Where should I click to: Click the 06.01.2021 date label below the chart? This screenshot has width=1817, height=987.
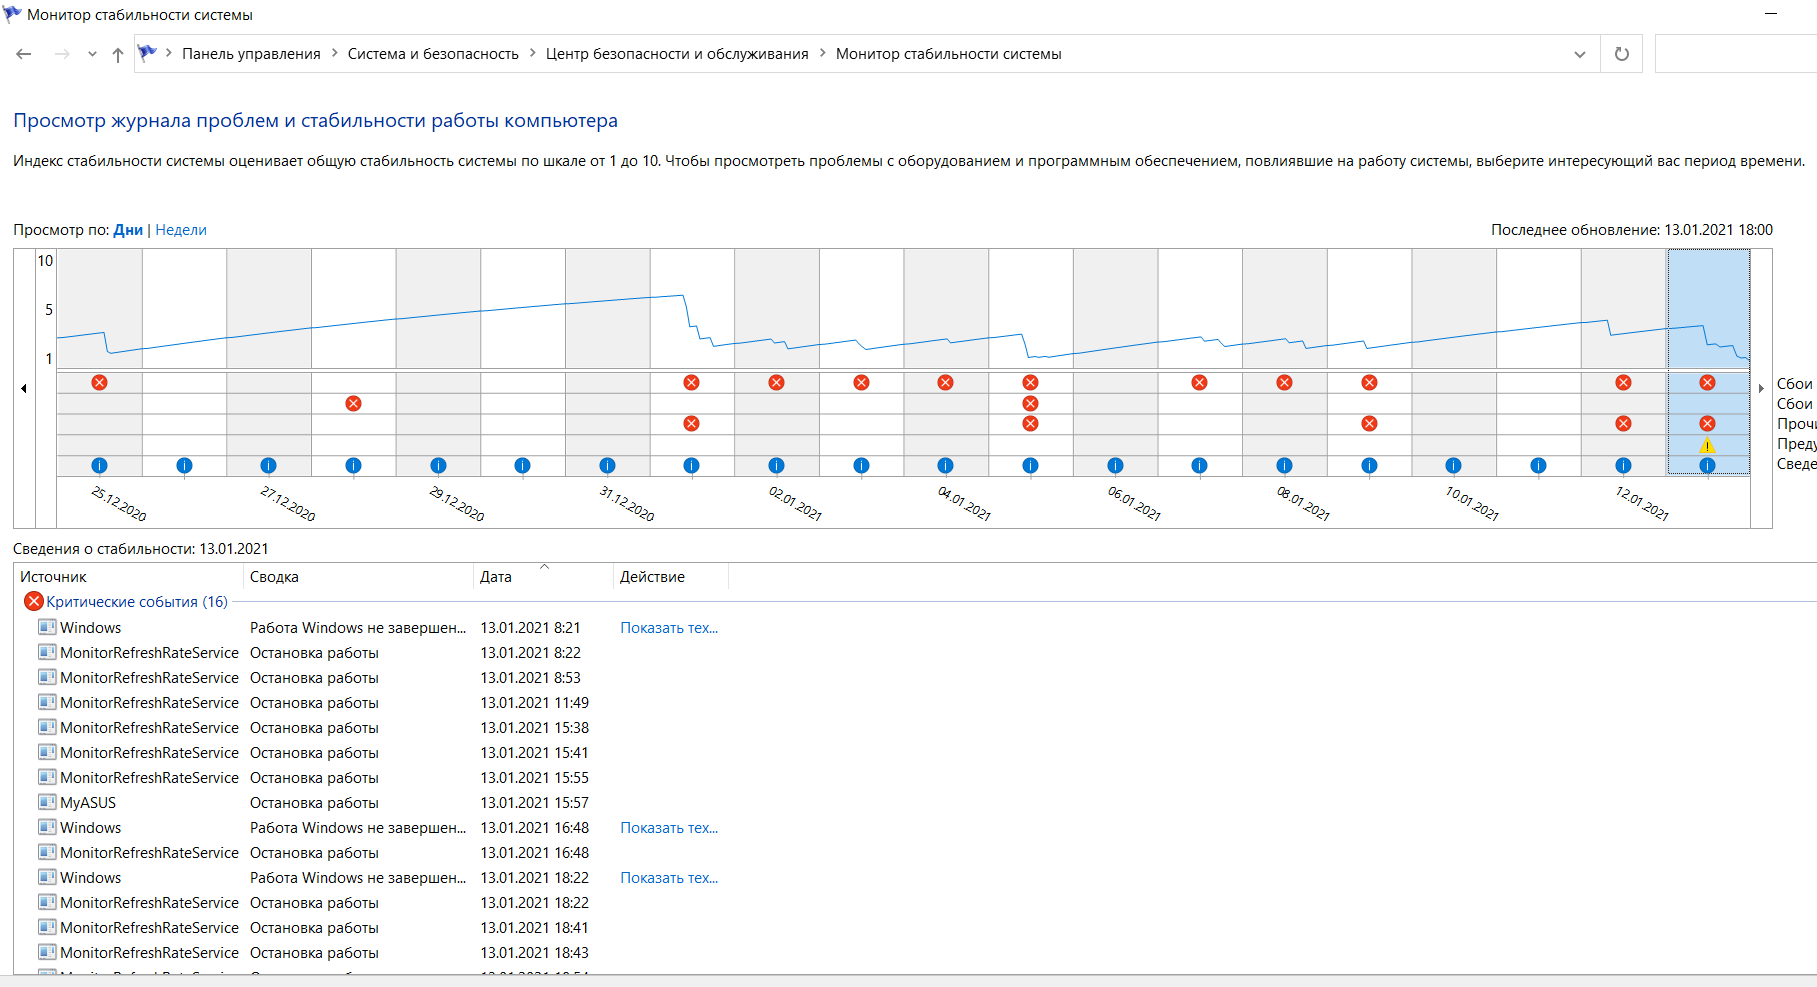click(x=1134, y=503)
